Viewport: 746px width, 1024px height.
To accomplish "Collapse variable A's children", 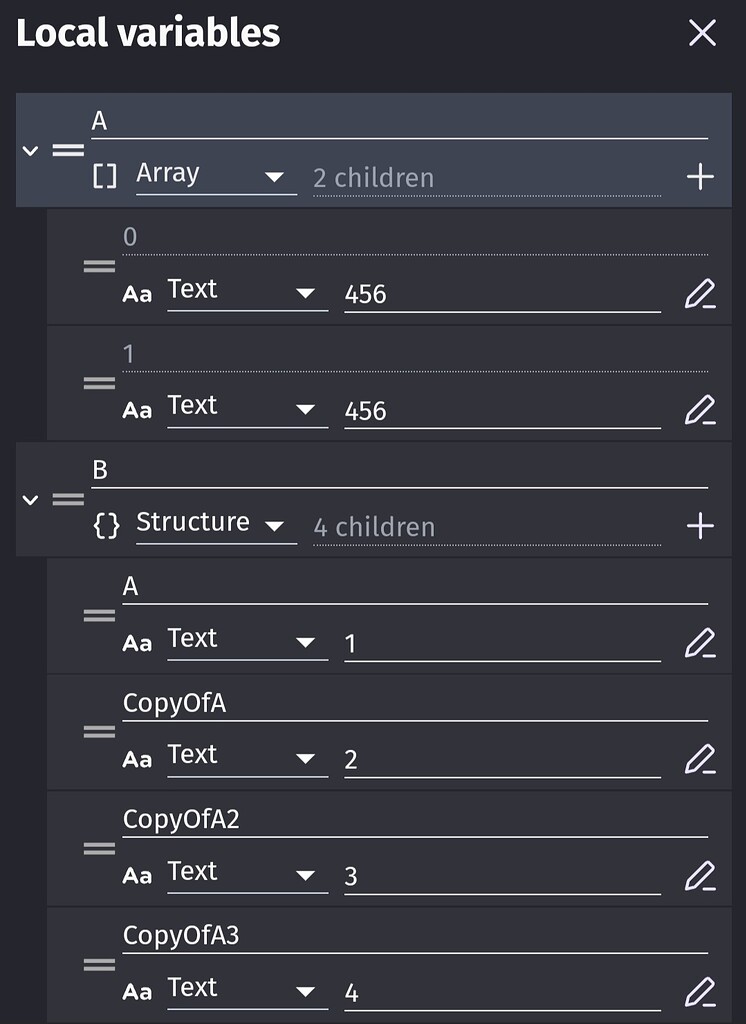I will tap(30, 151).
